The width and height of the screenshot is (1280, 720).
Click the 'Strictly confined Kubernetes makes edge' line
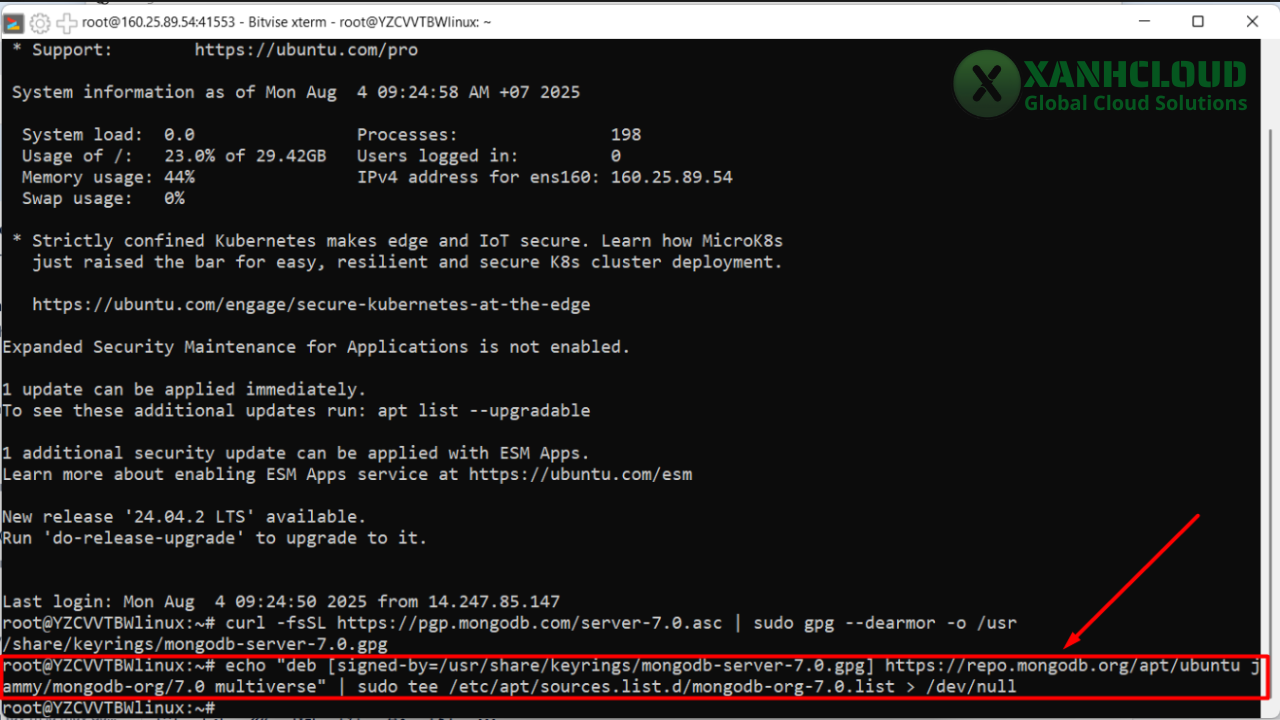click(x=397, y=241)
